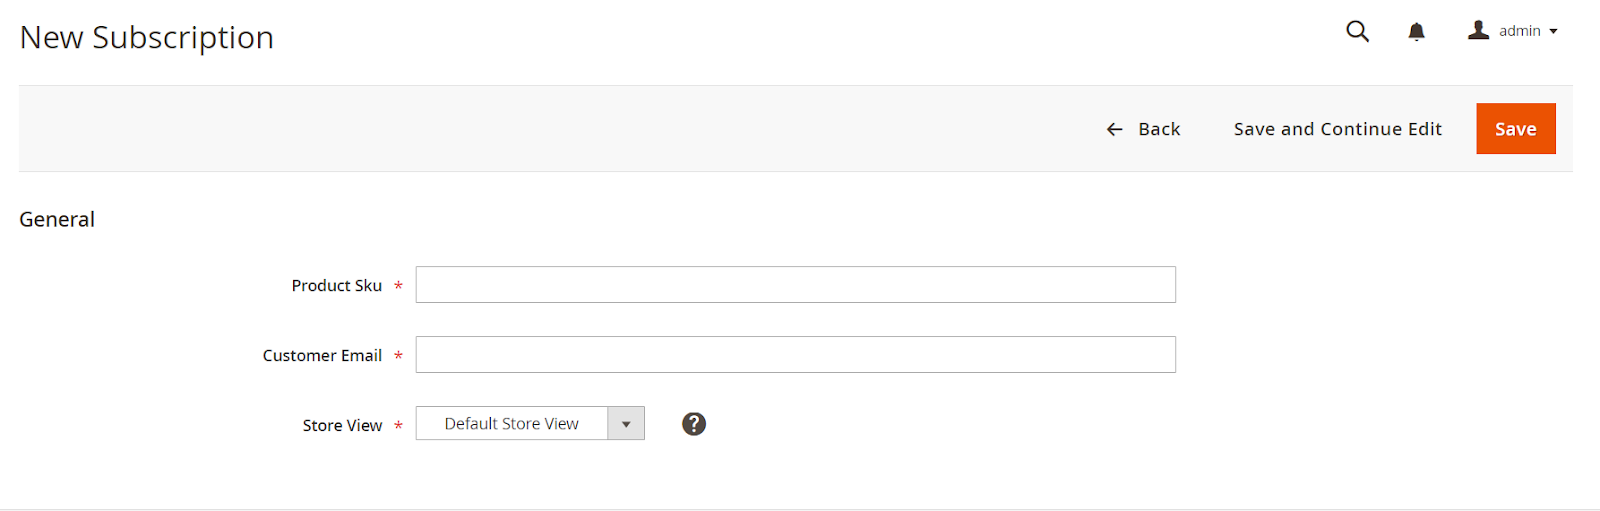This screenshot has width=1600, height=511.
Task: Focus the Product Sku text field
Action: [795, 285]
